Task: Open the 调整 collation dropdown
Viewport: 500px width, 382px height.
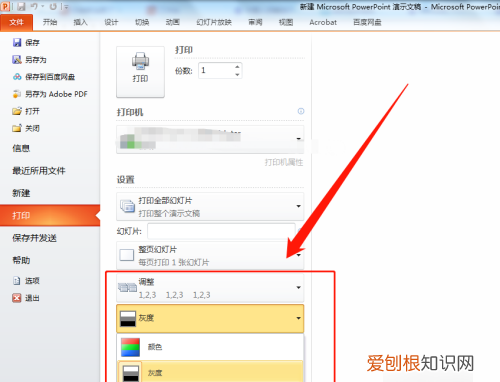Action: pyautogui.click(x=210, y=288)
